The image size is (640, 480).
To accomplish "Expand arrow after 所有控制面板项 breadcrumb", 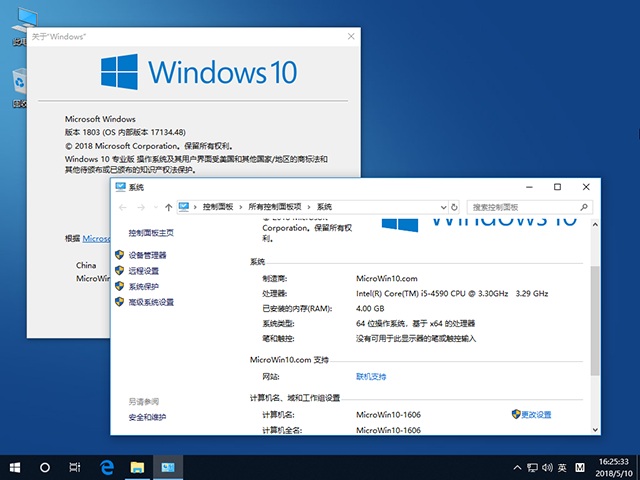I will [x=309, y=207].
